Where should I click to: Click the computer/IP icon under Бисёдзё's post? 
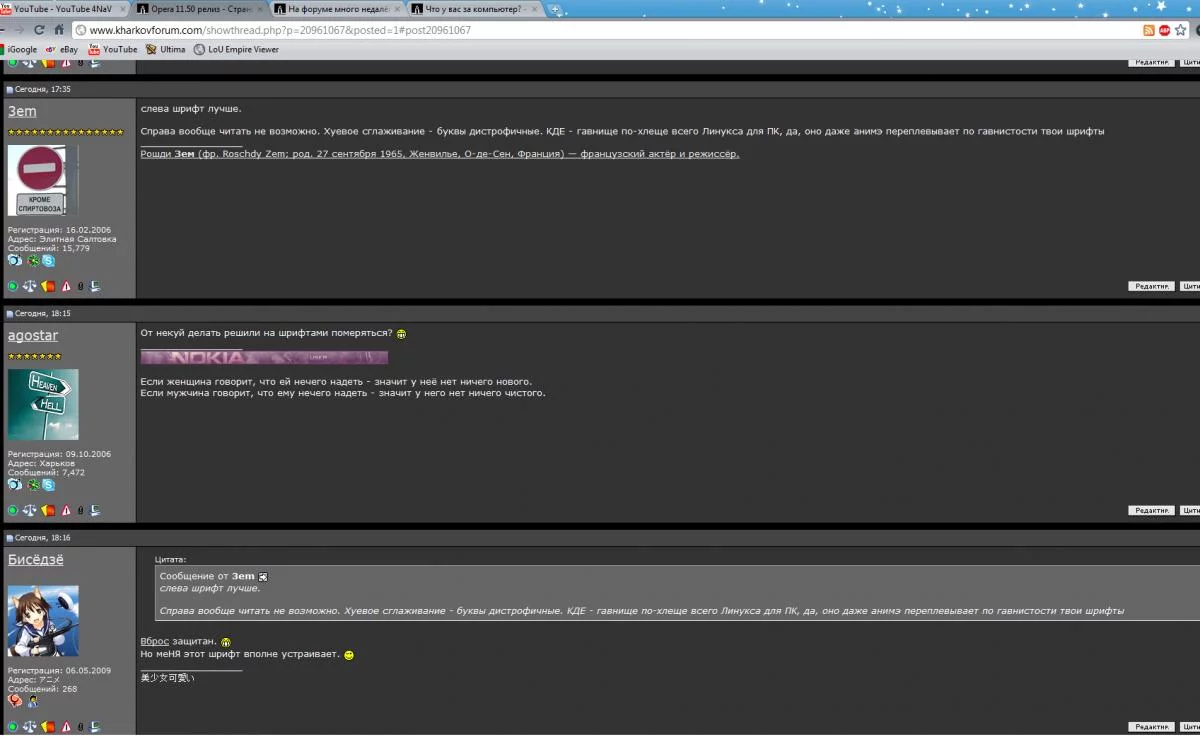click(94, 726)
